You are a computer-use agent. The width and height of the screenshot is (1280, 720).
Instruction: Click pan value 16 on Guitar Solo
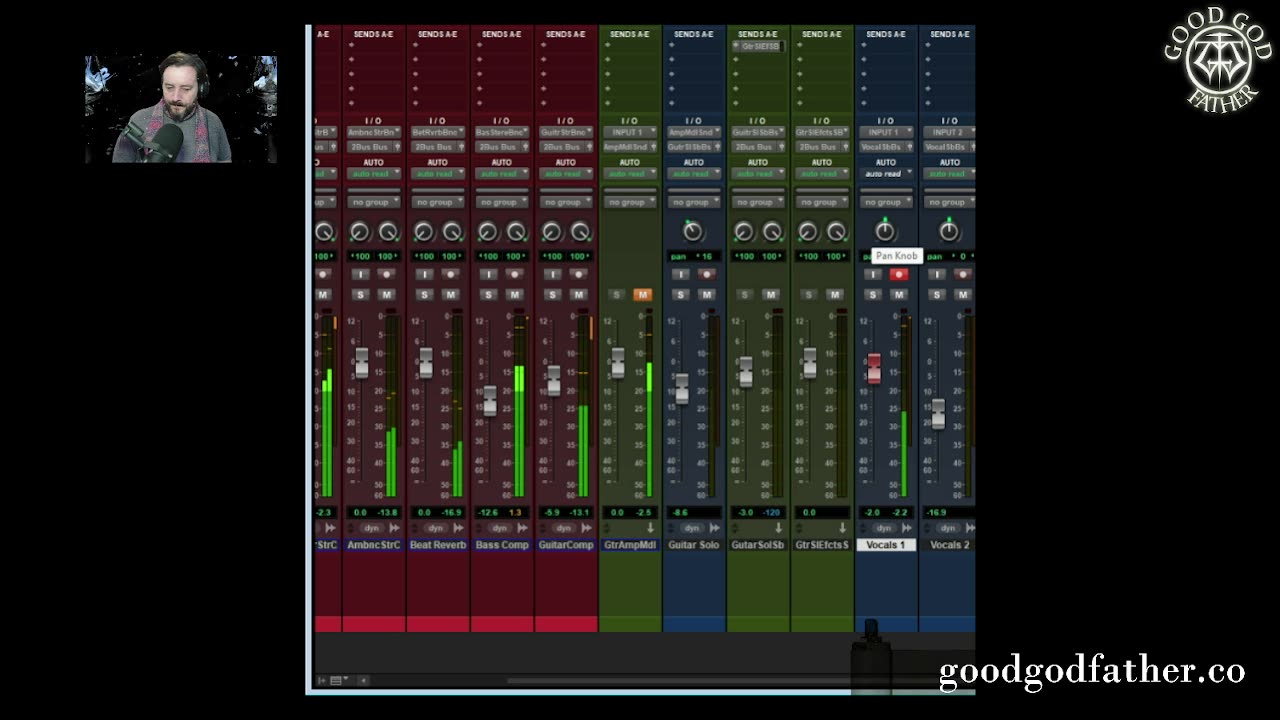tap(705, 257)
